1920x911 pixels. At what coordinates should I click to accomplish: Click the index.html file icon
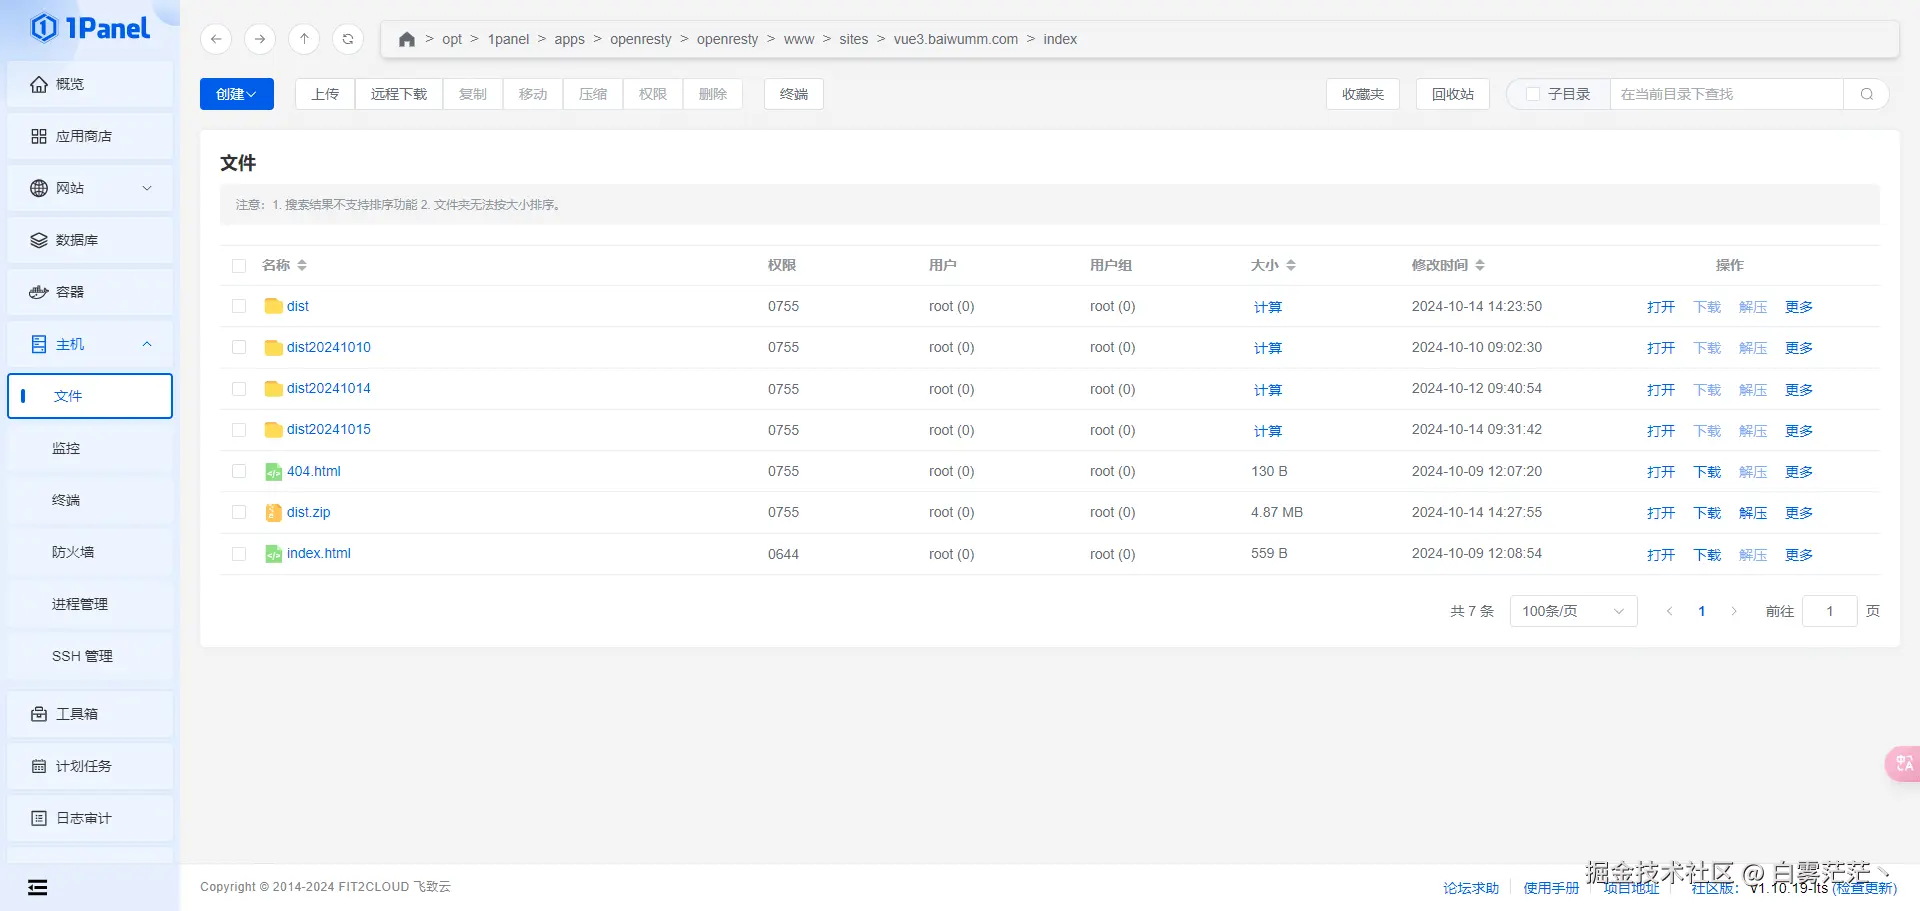coord(273,553)
